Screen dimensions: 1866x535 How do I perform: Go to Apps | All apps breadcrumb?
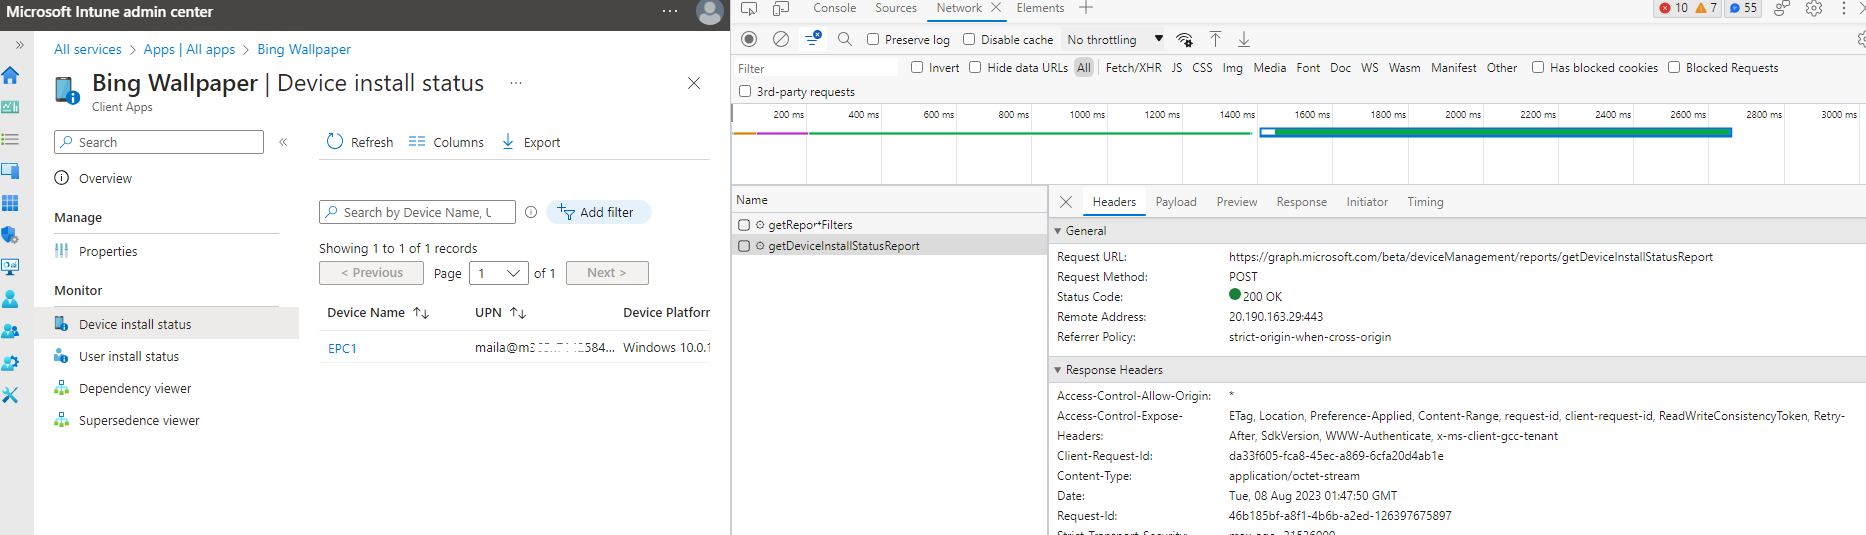point(189,49)
